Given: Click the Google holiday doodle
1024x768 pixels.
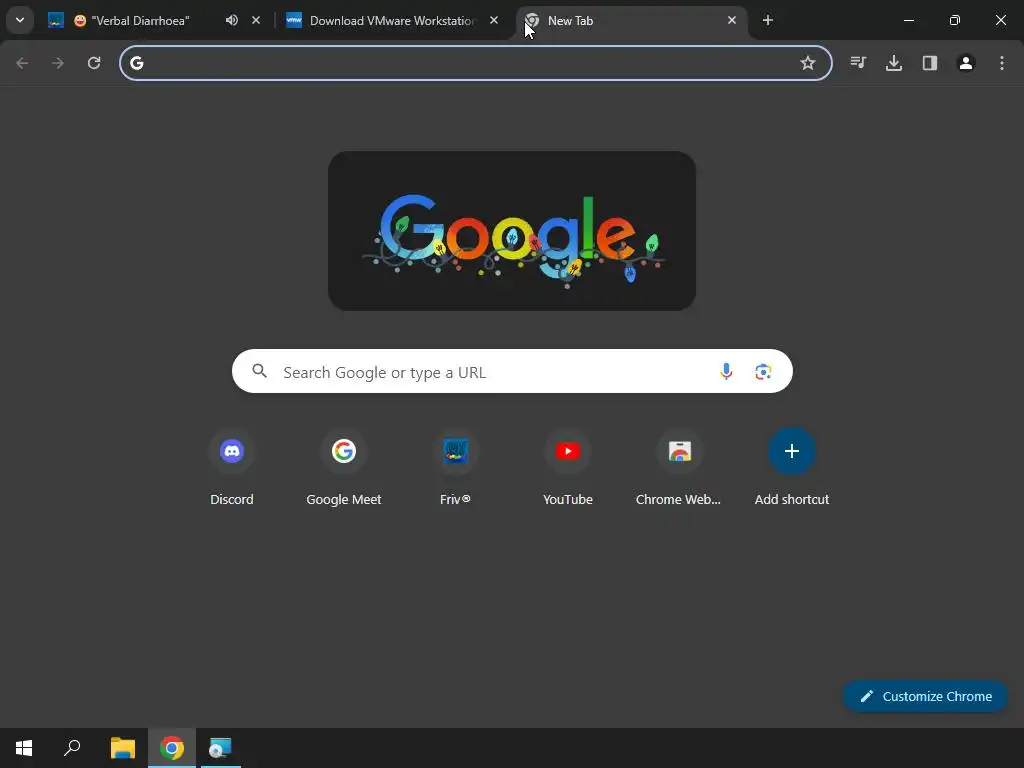Looking at the screenshot, I should pos(512,231).
